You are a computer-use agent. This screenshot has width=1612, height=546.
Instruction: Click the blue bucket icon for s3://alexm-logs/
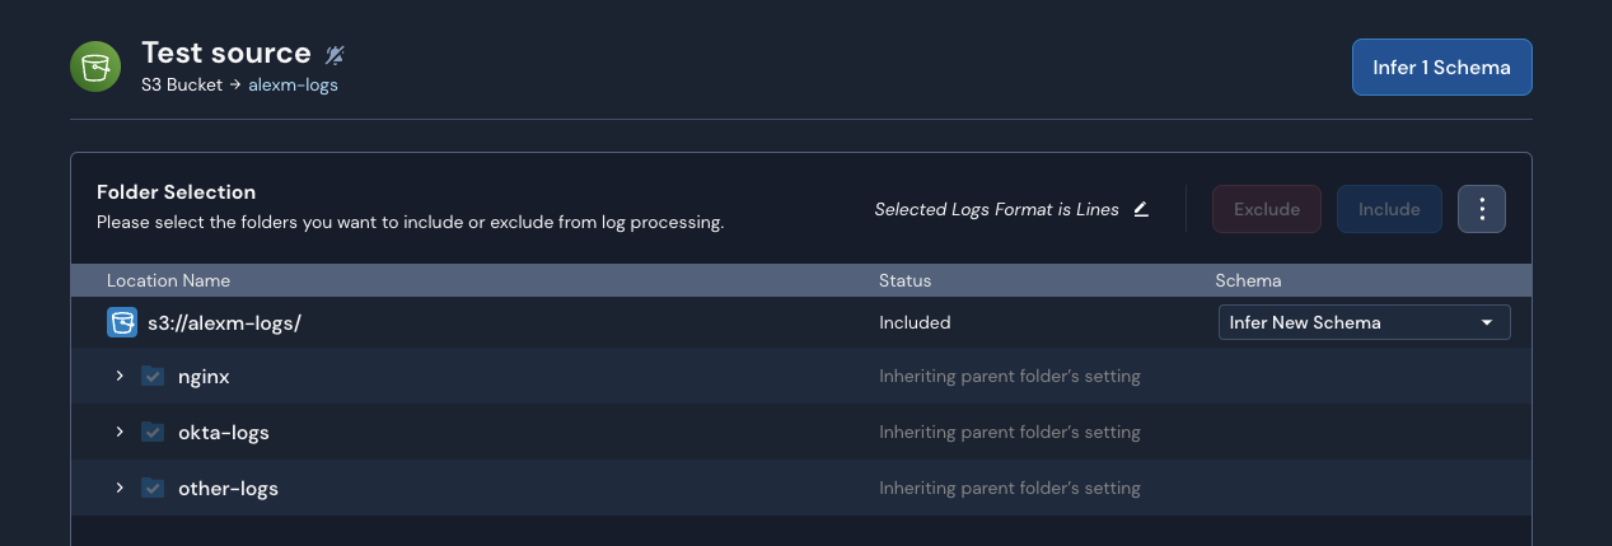(122, 323)
